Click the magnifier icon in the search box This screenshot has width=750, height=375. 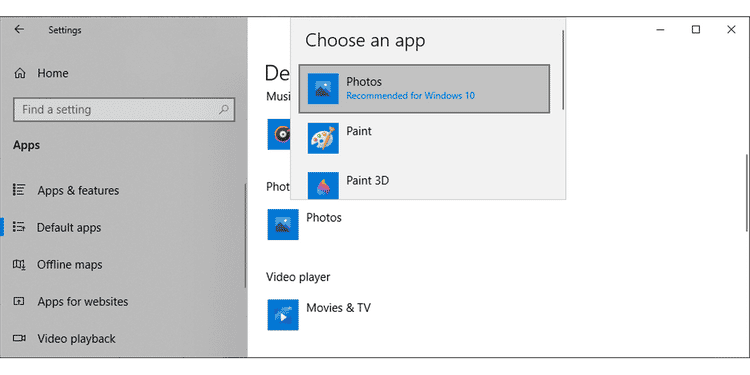tap(223, 110)
